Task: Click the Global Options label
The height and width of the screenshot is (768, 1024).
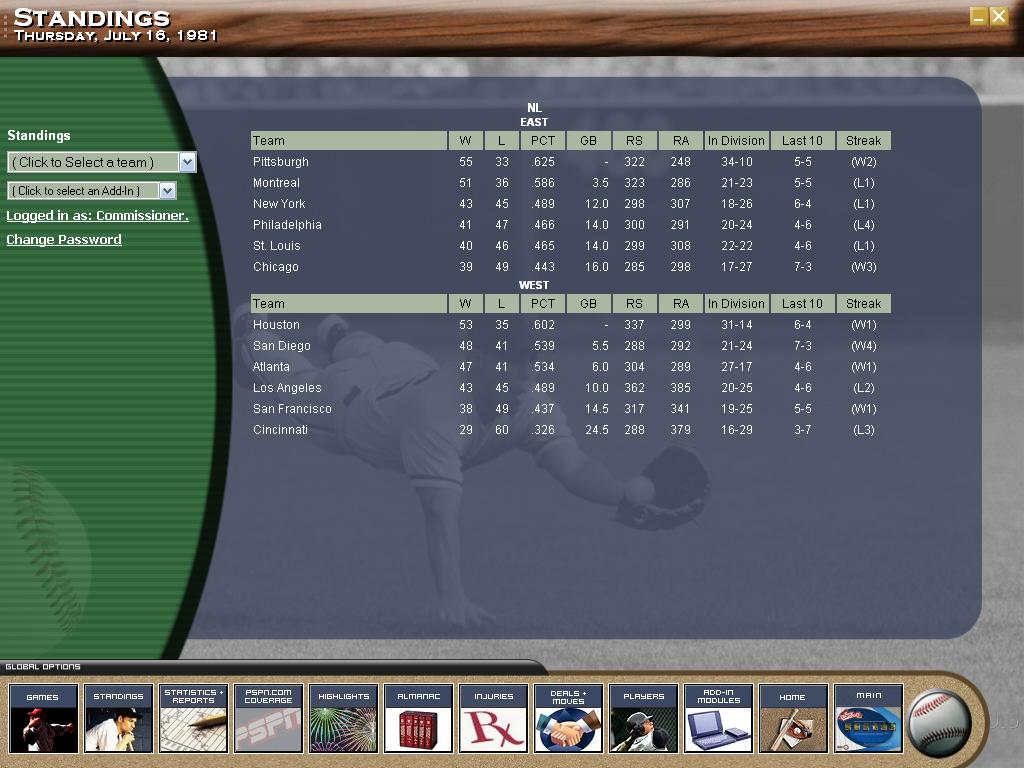Action: coord(43,667)
